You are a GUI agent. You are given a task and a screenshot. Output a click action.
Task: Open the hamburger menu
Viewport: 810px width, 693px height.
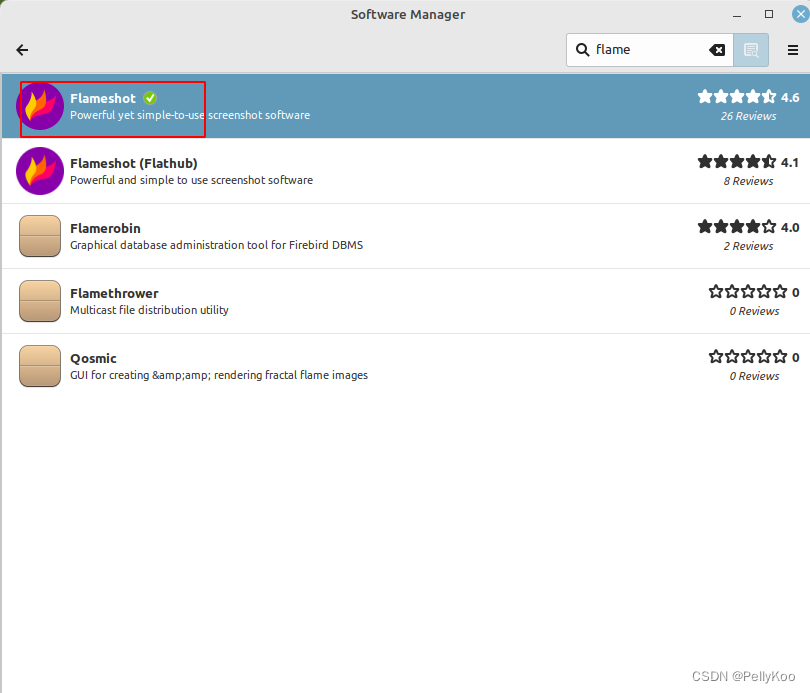[793, 50]
